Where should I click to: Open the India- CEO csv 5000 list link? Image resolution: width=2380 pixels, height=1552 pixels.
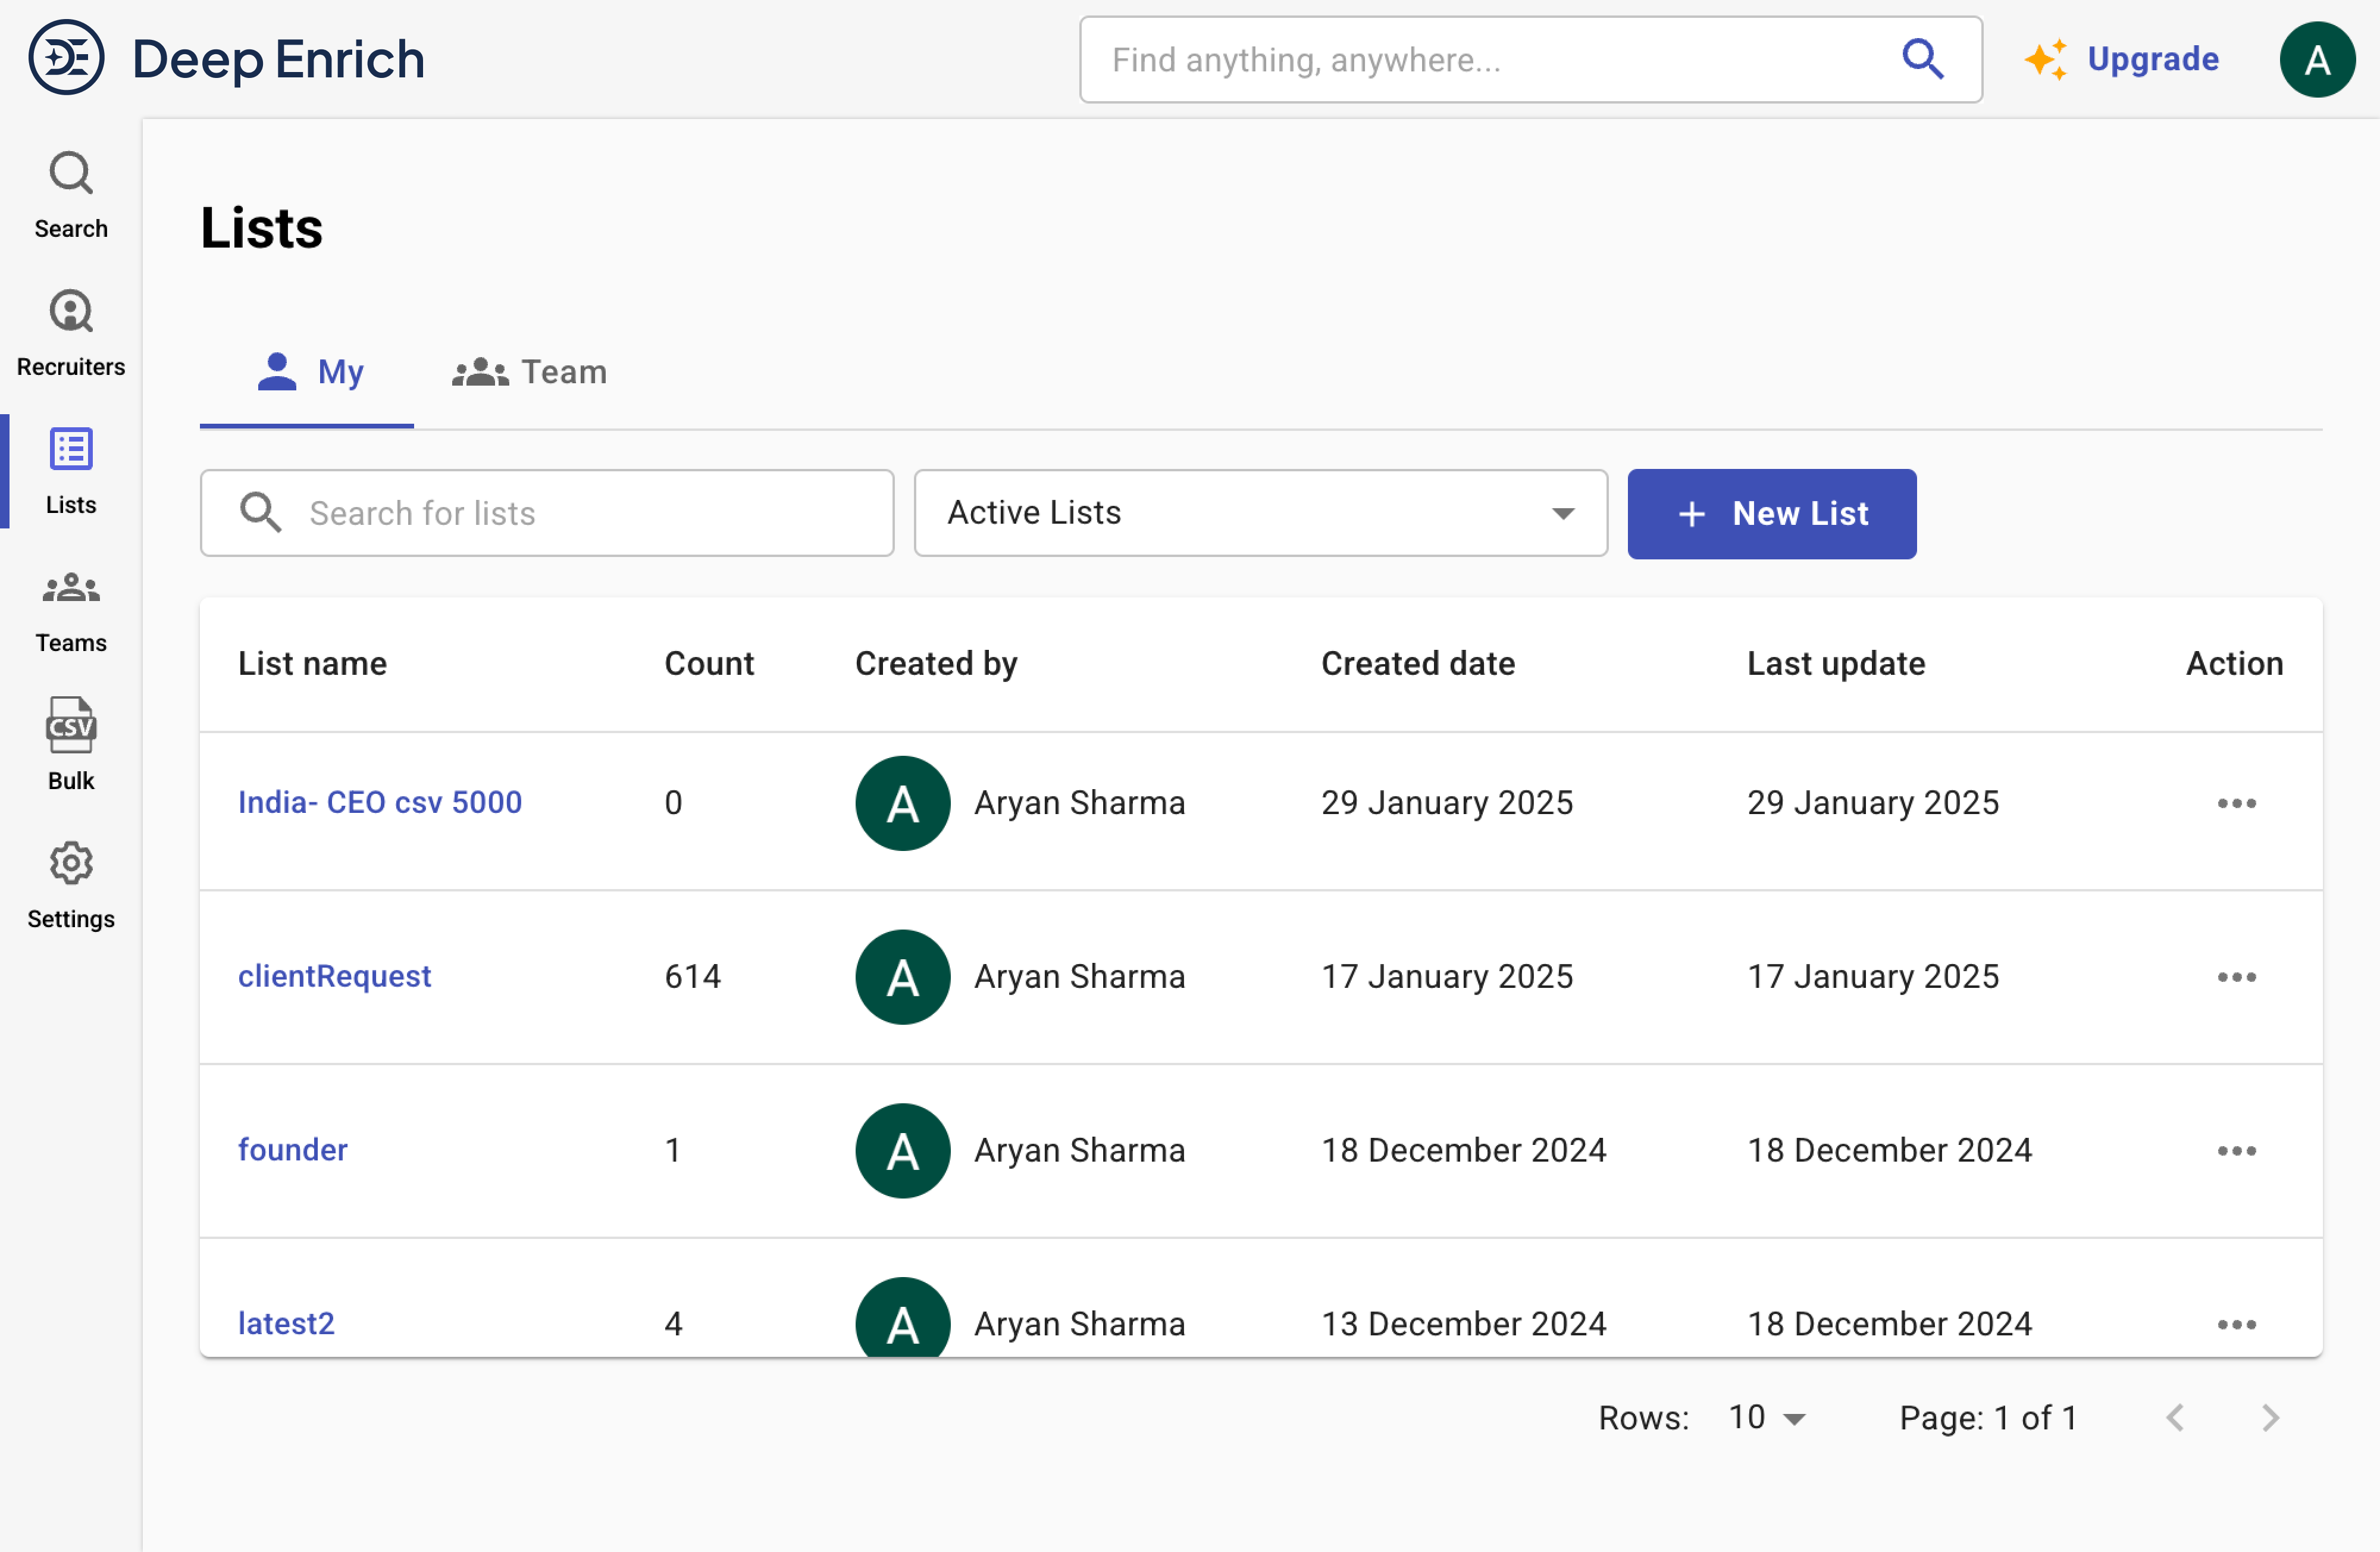(x=379, y=802)
